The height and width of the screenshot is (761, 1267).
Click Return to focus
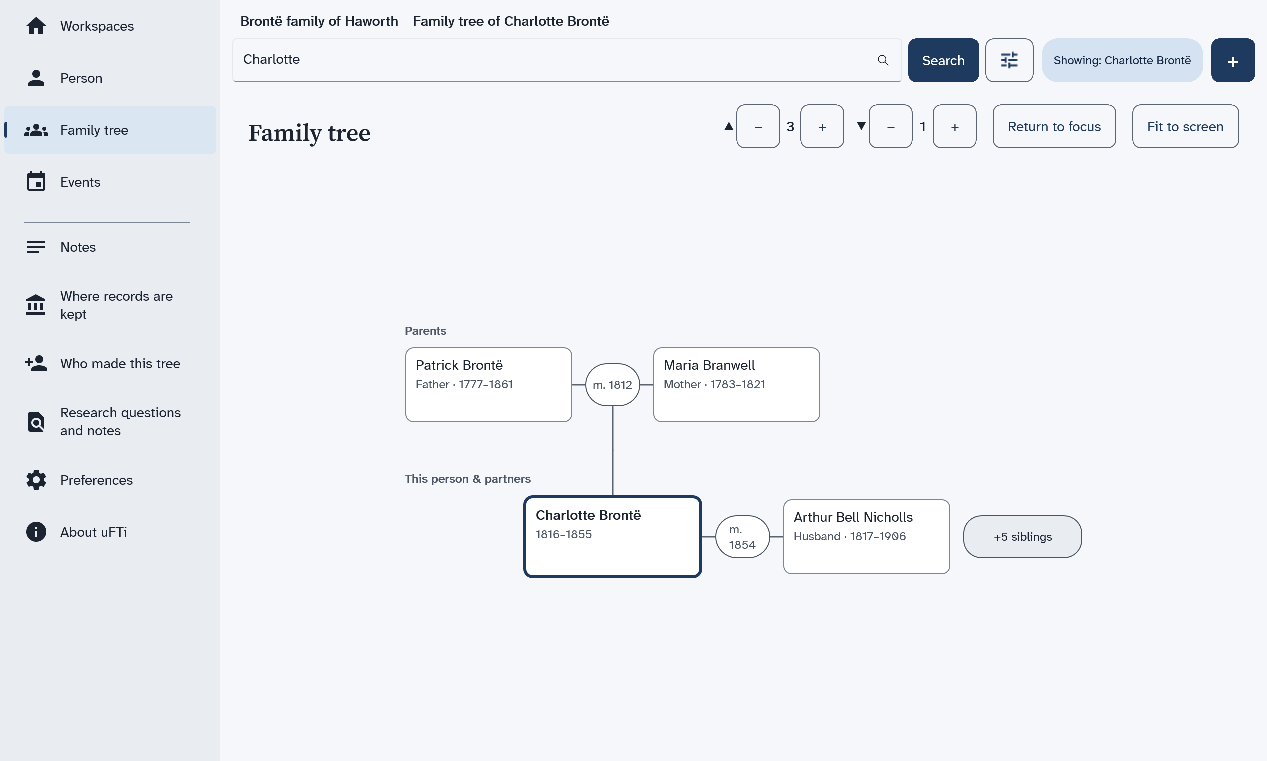(x=1054, y=126)
